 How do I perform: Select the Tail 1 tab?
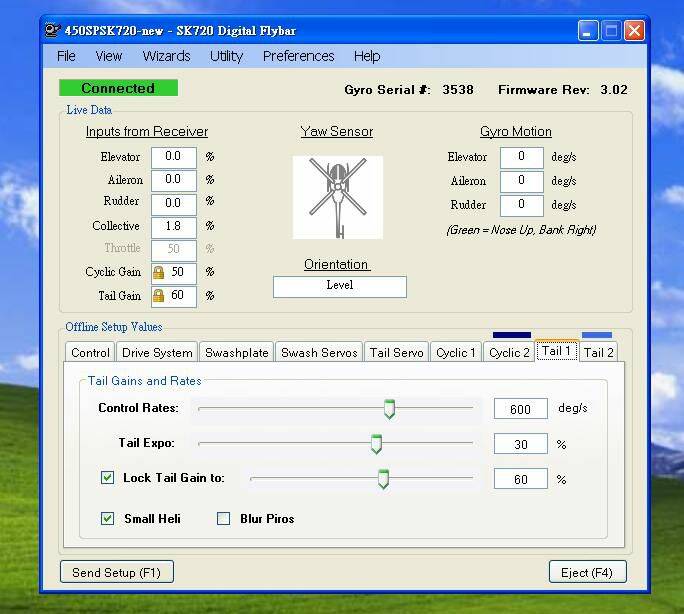pyautogui.click(x=557, y=351)
